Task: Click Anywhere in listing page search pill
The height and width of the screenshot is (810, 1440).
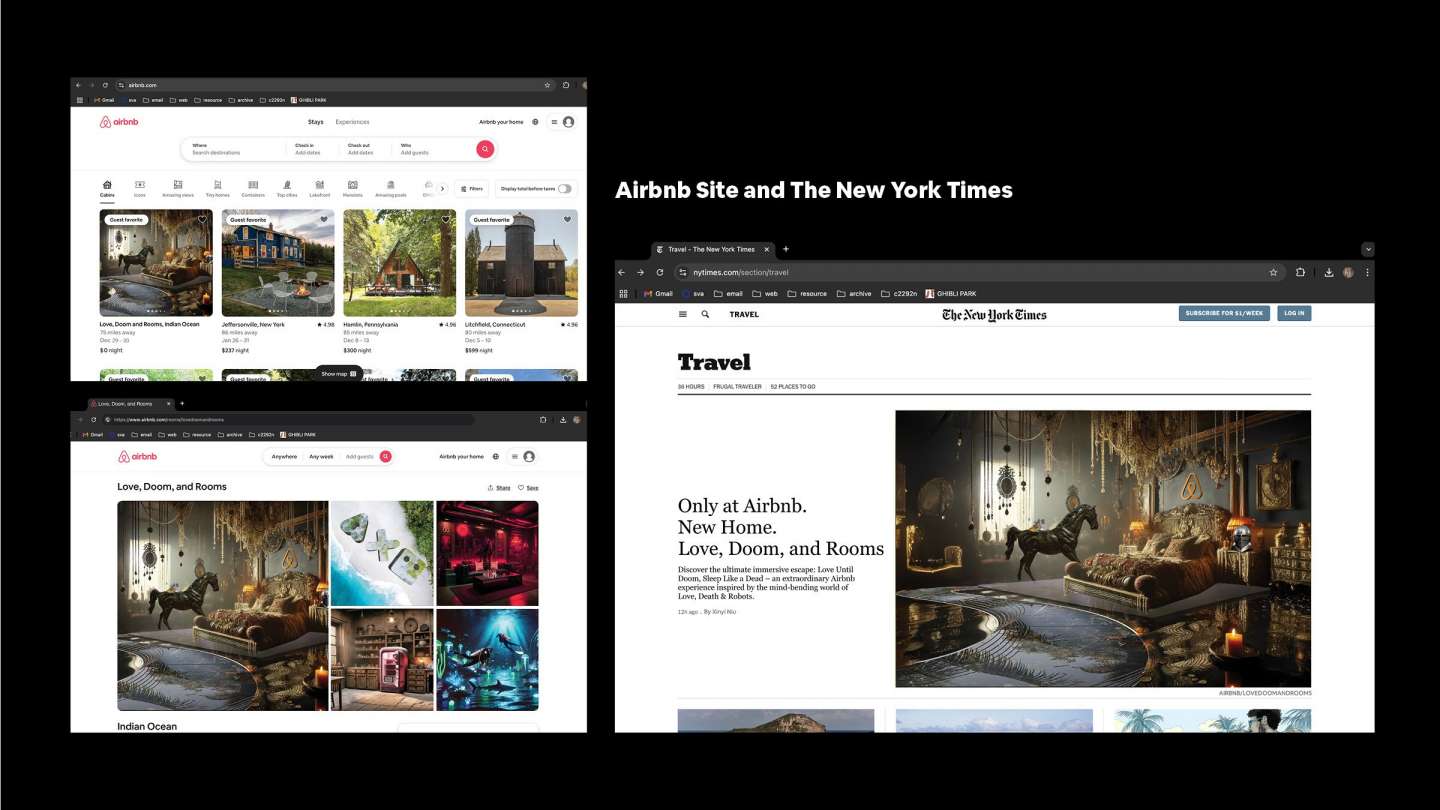Action: [284, 456]
